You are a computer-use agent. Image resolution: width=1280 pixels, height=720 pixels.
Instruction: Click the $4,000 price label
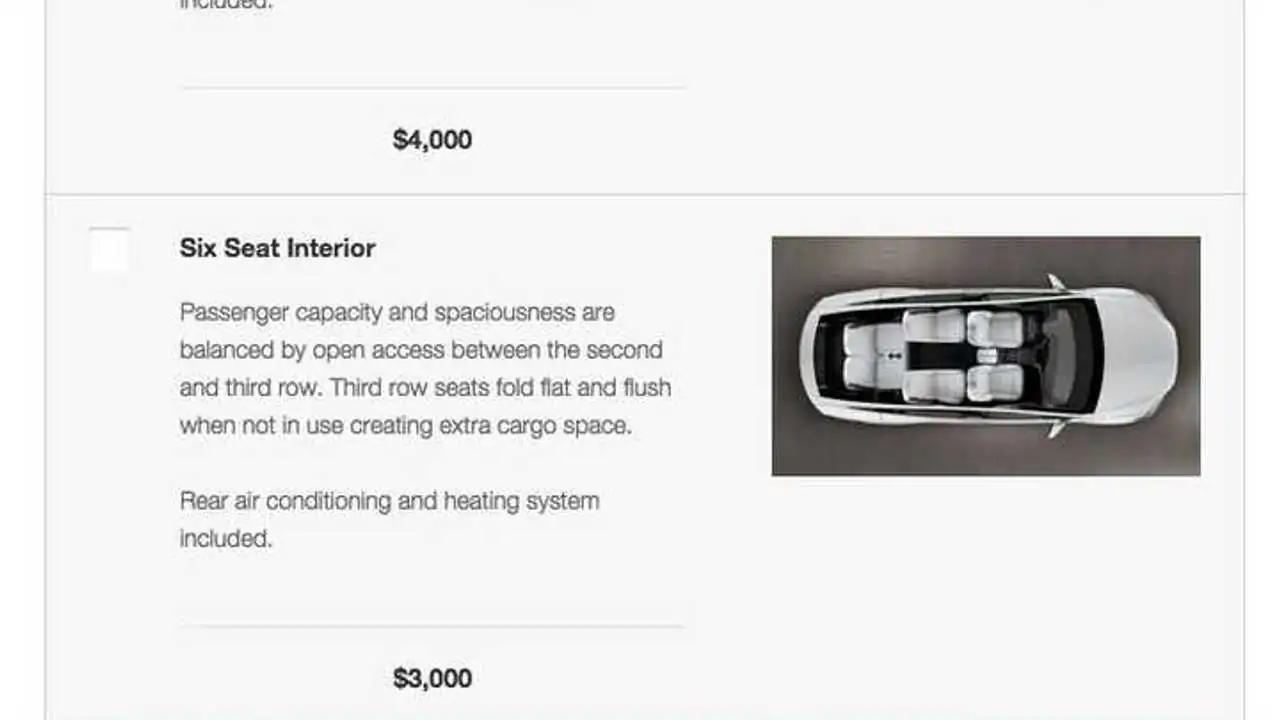(432, 139)
